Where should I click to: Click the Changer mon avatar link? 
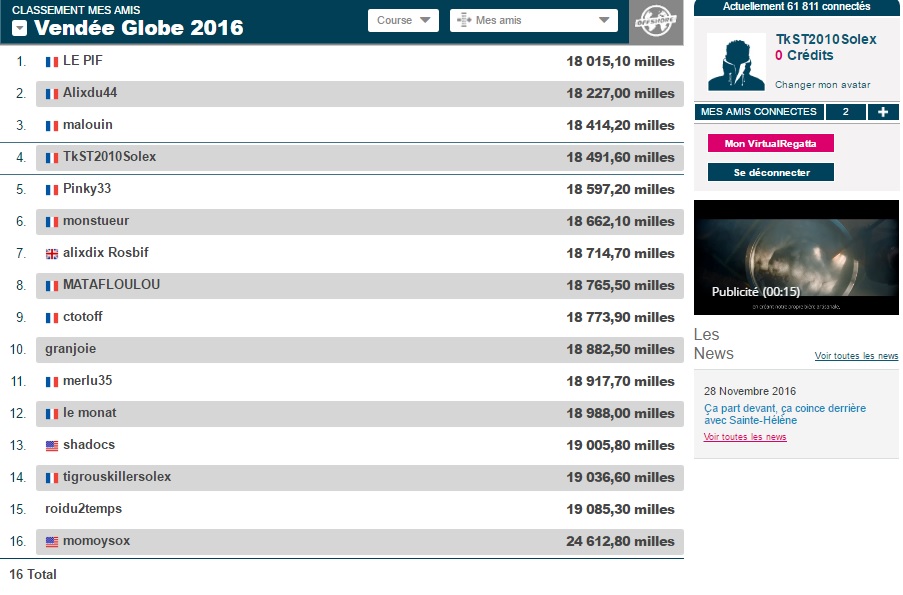(x=822, y=85)
